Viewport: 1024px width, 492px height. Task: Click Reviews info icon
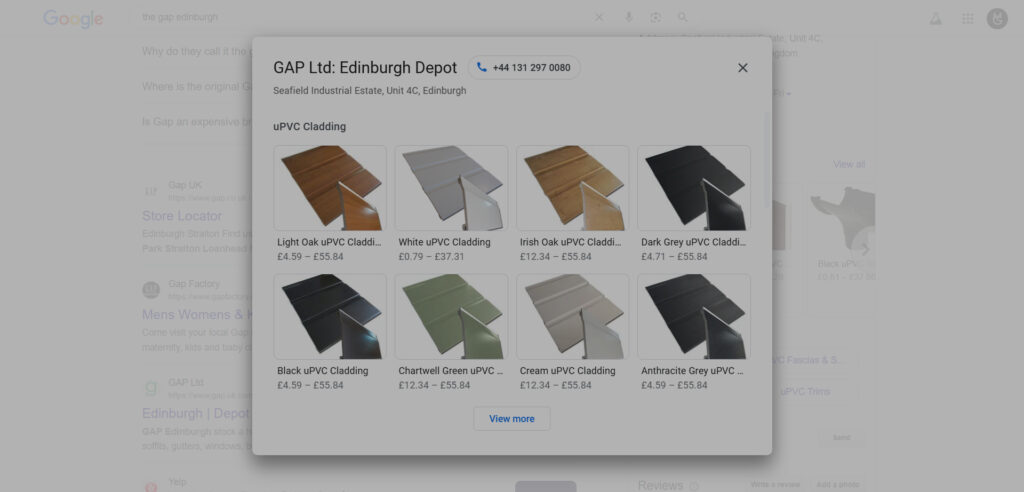(x=694, y=485)
